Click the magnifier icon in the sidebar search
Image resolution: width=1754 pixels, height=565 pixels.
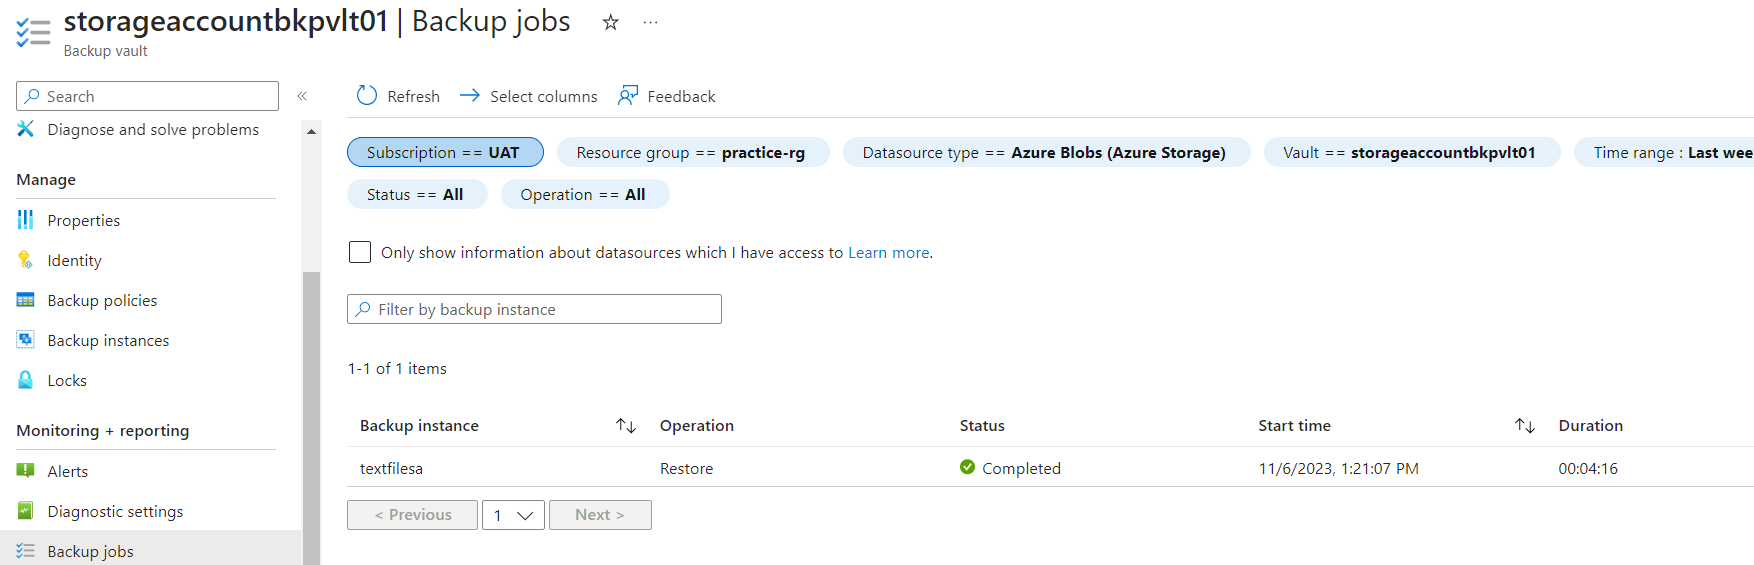point(33,96)
